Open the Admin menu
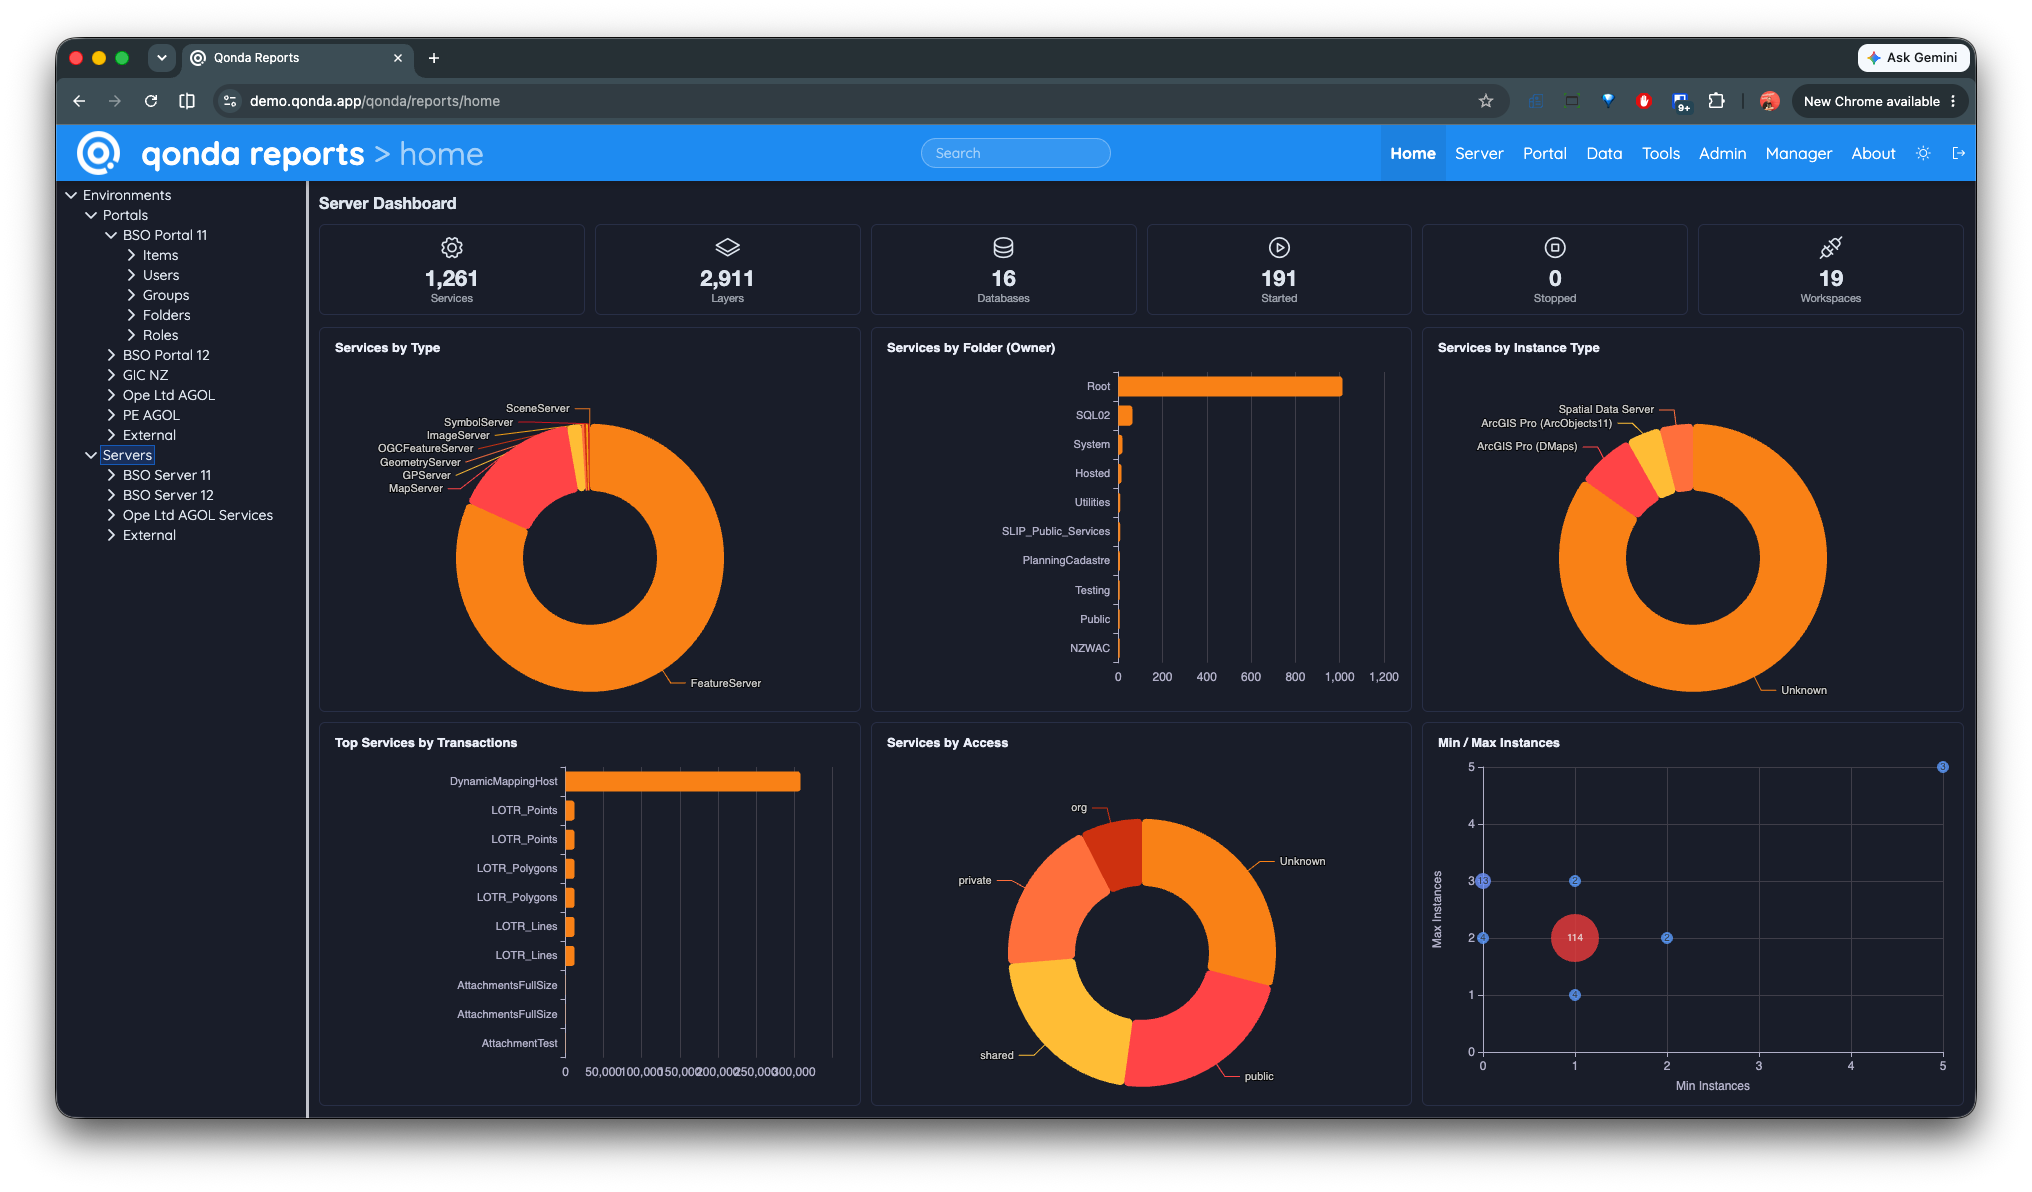The width and height of the screenshot is (2032, 1192). (1722, 153)
